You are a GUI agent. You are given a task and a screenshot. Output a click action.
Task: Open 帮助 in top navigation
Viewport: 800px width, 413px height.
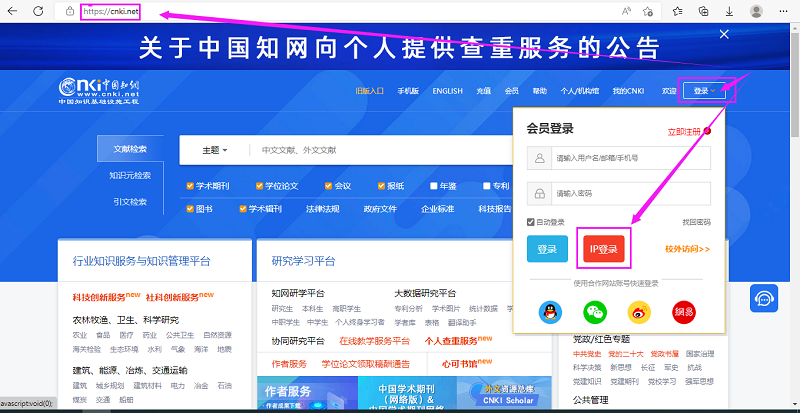point(540,91)
